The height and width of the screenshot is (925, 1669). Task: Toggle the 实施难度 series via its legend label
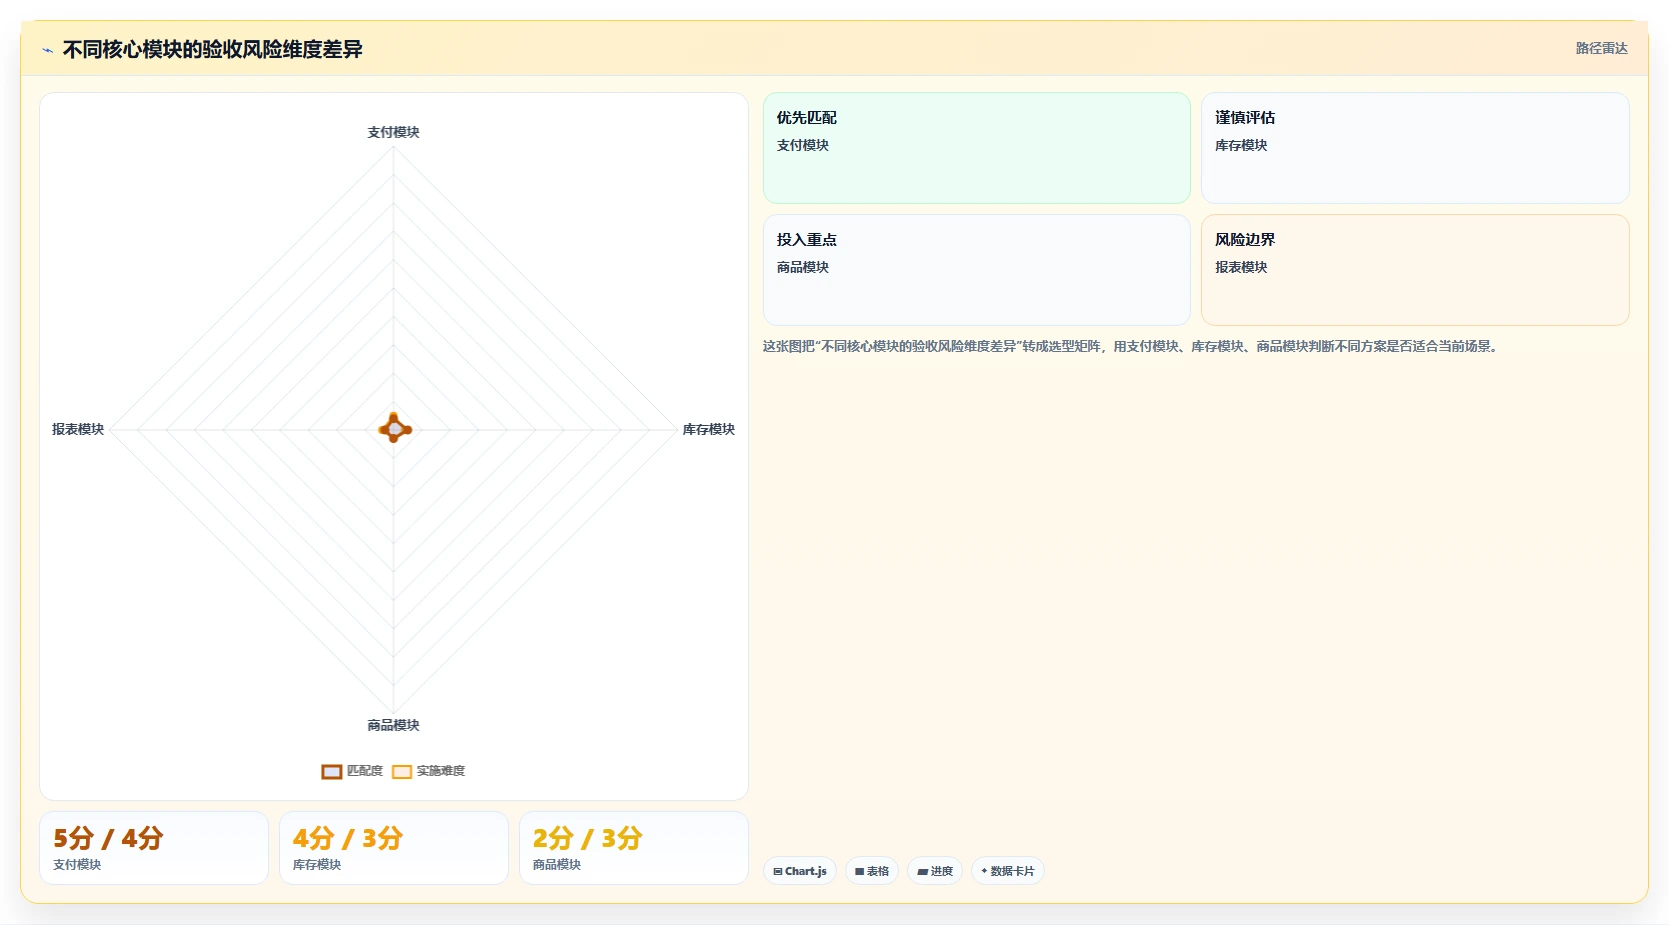click(441, 771)
